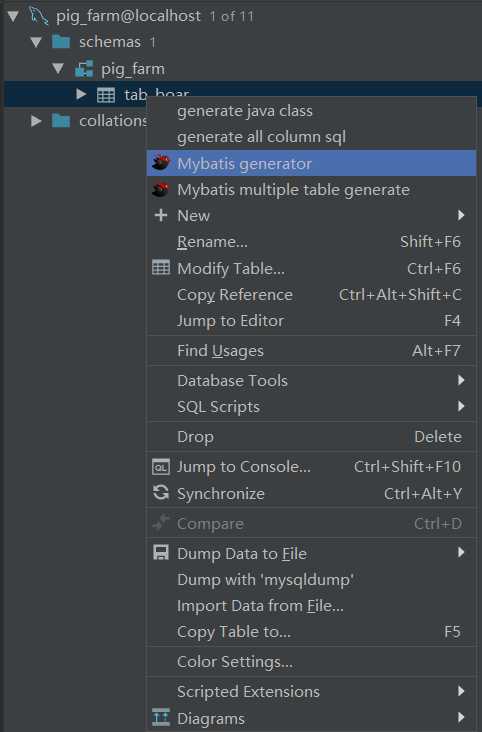This screenshot has width=482, height=732.
Task: Click the Mybatis generator bird icon
Action: click(x=161, y=163)
